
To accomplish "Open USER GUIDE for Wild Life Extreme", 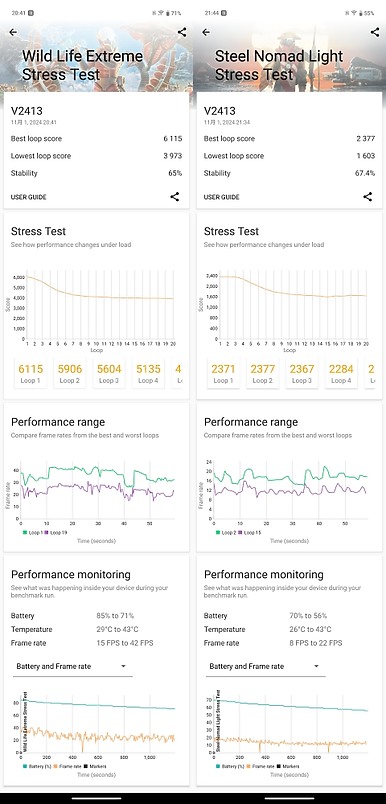I will [29, 197].
